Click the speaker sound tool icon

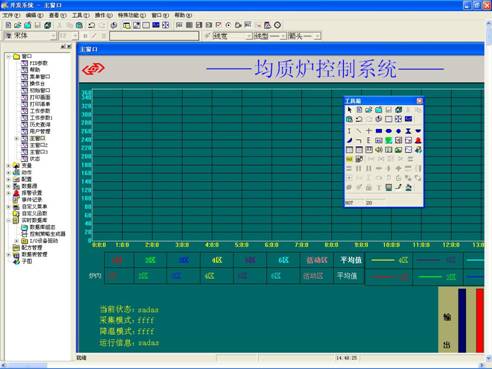[x=379, y=150]
